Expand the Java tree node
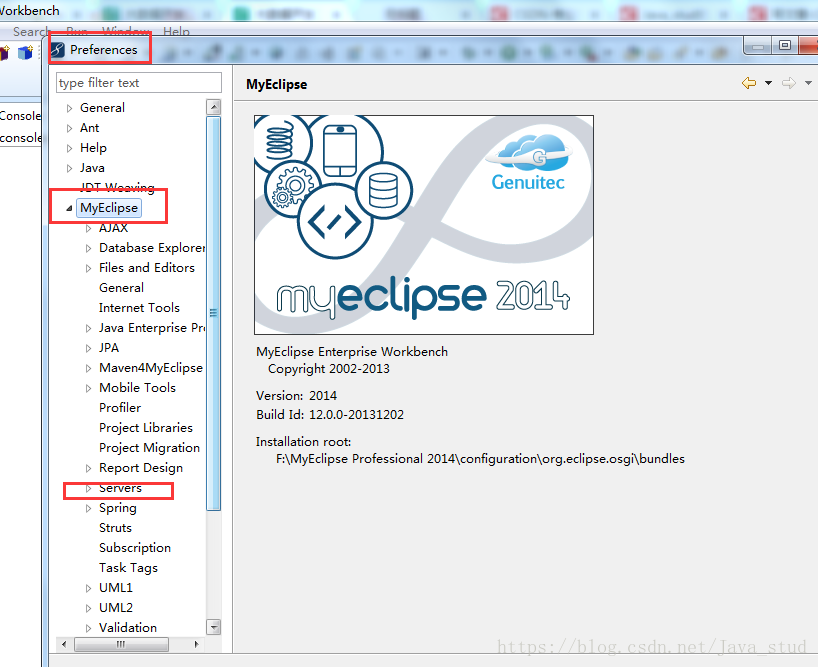The height and width of the screenshot is (667, 818). click(69, 168)
